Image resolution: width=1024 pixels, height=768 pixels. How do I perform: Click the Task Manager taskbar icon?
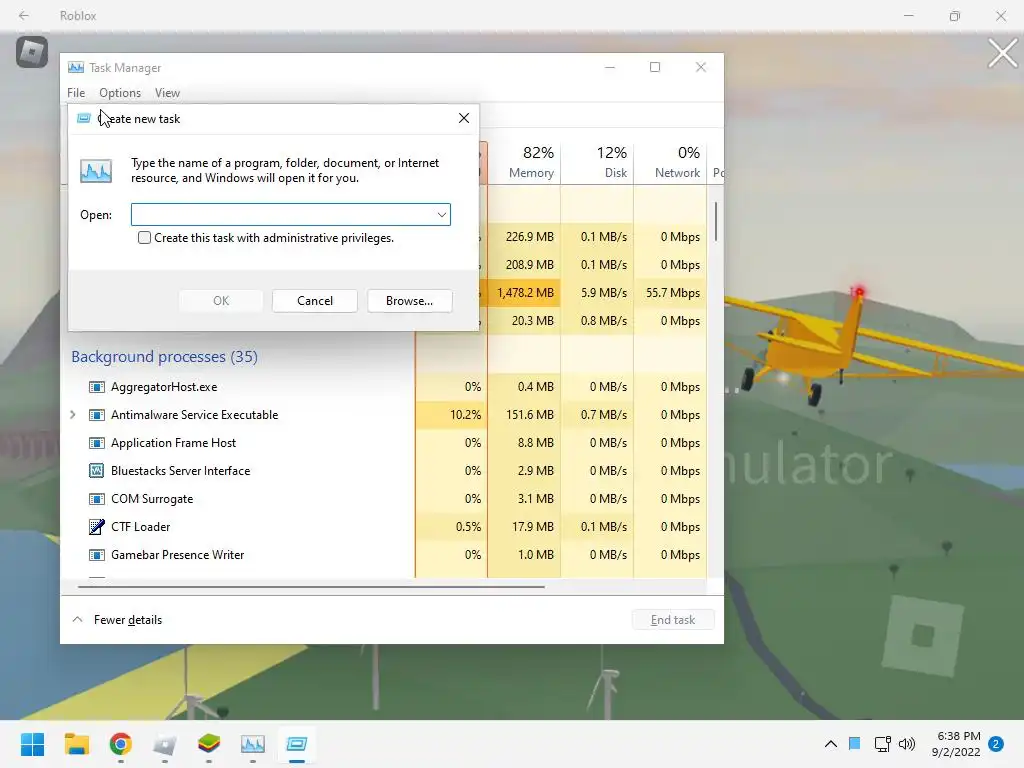(x=253, y=744)
